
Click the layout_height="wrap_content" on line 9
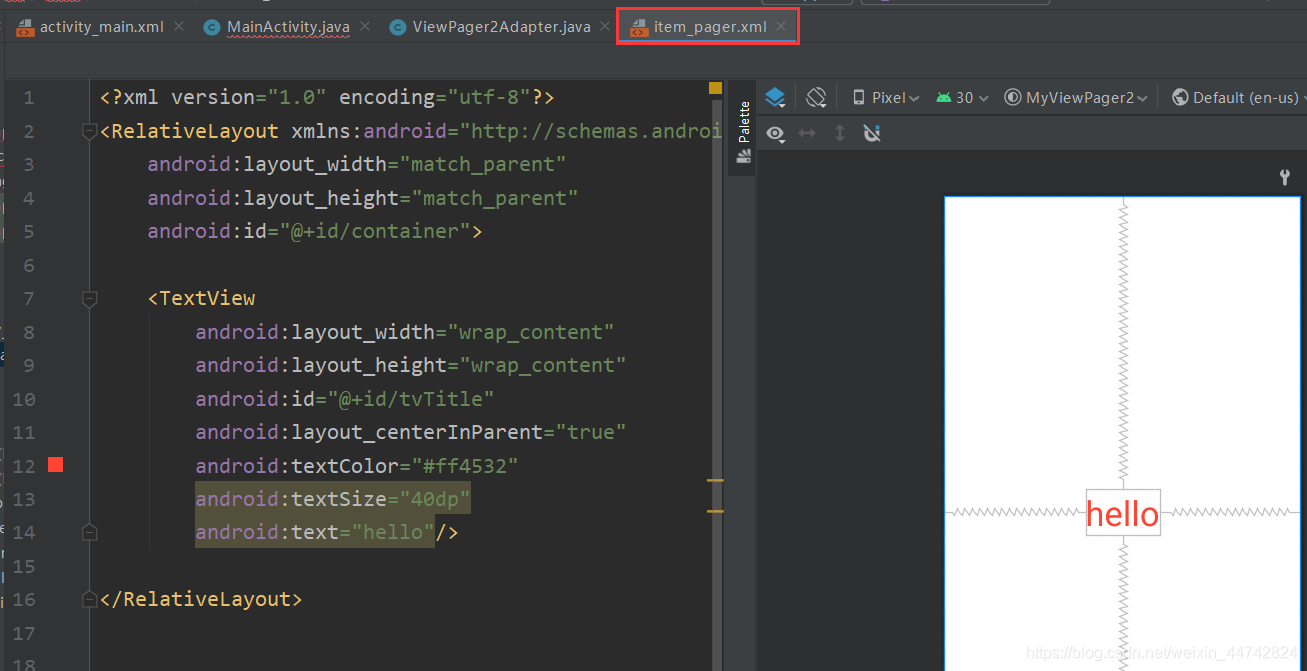411,365
